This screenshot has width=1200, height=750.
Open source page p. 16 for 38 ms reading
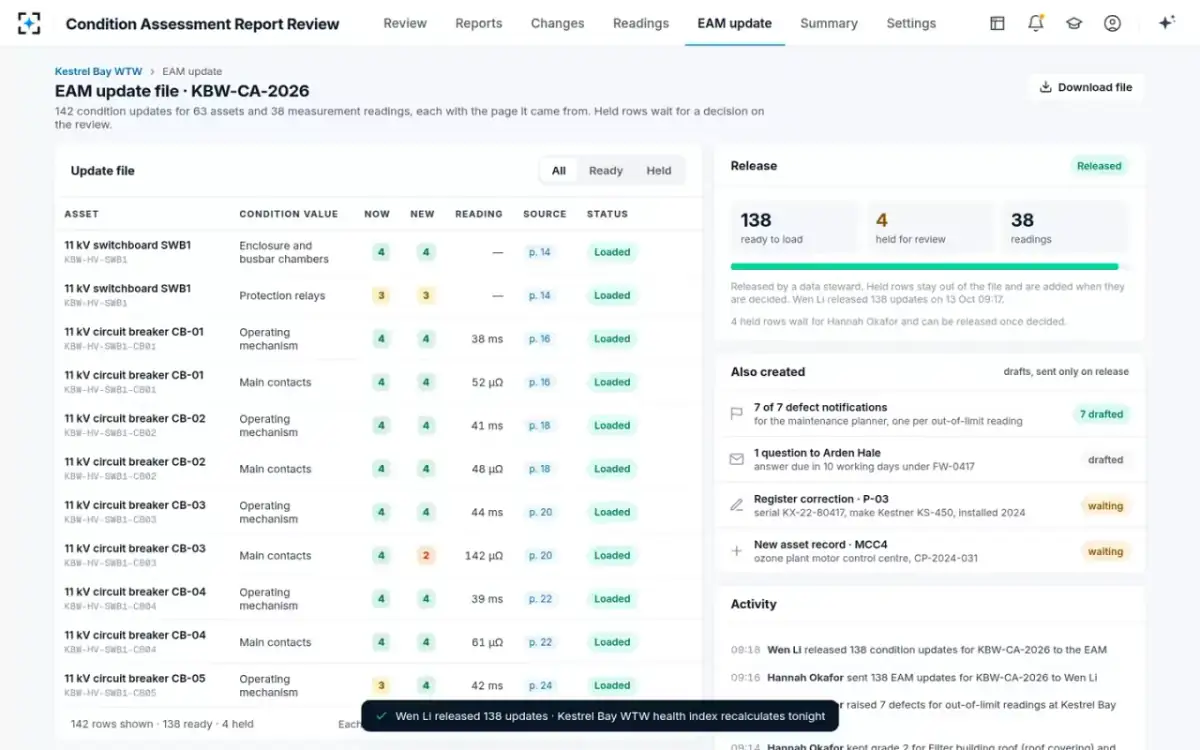tap(540, 339)
